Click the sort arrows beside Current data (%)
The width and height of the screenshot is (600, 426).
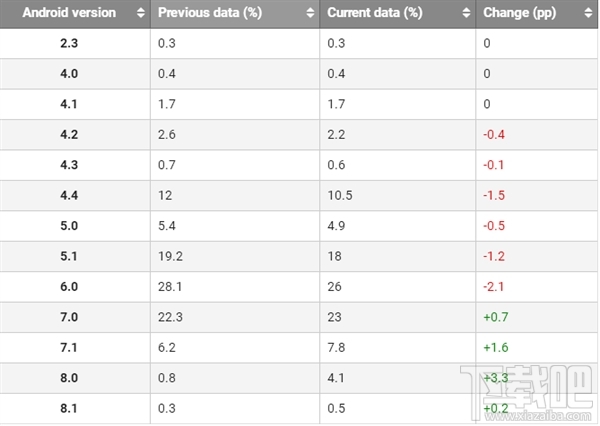463,14
